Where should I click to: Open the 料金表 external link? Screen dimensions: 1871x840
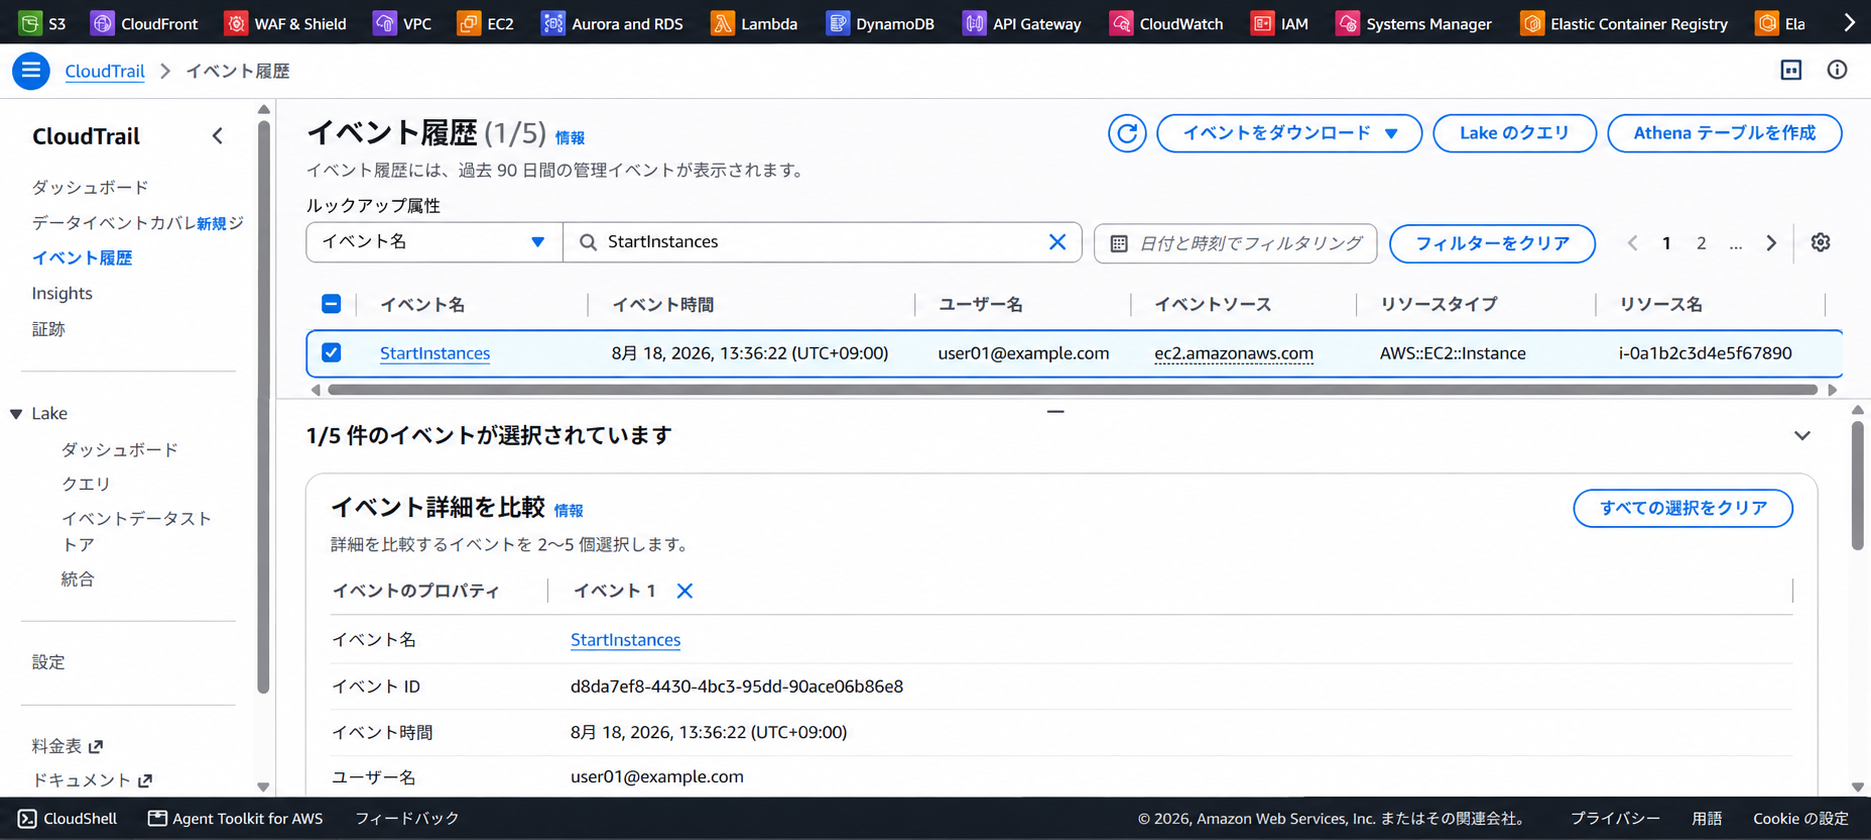tap(67, 746)
